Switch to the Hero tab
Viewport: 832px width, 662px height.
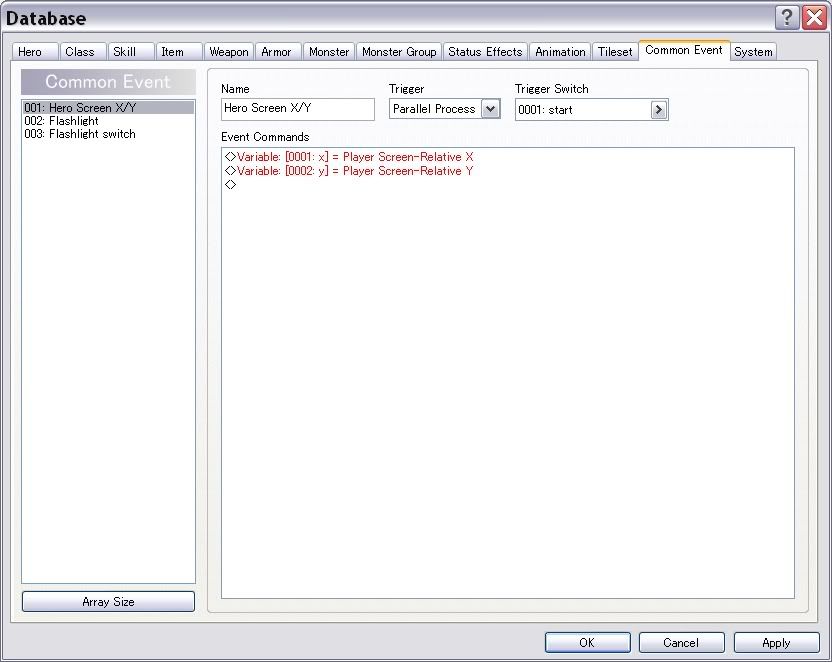30,52
